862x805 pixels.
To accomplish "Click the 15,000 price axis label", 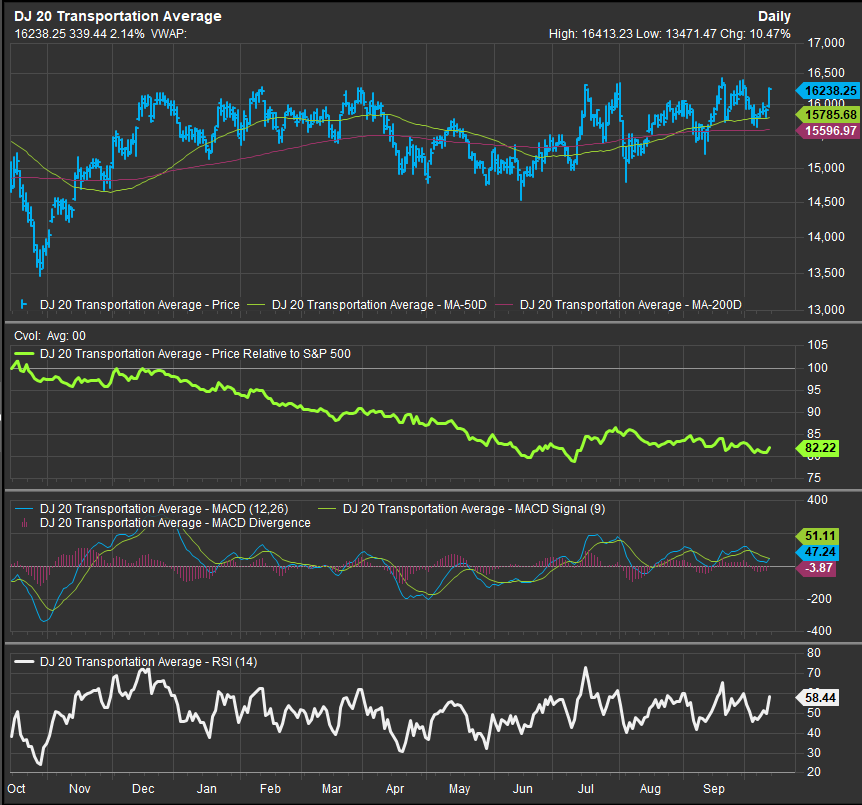I will [x=826, y=168].
